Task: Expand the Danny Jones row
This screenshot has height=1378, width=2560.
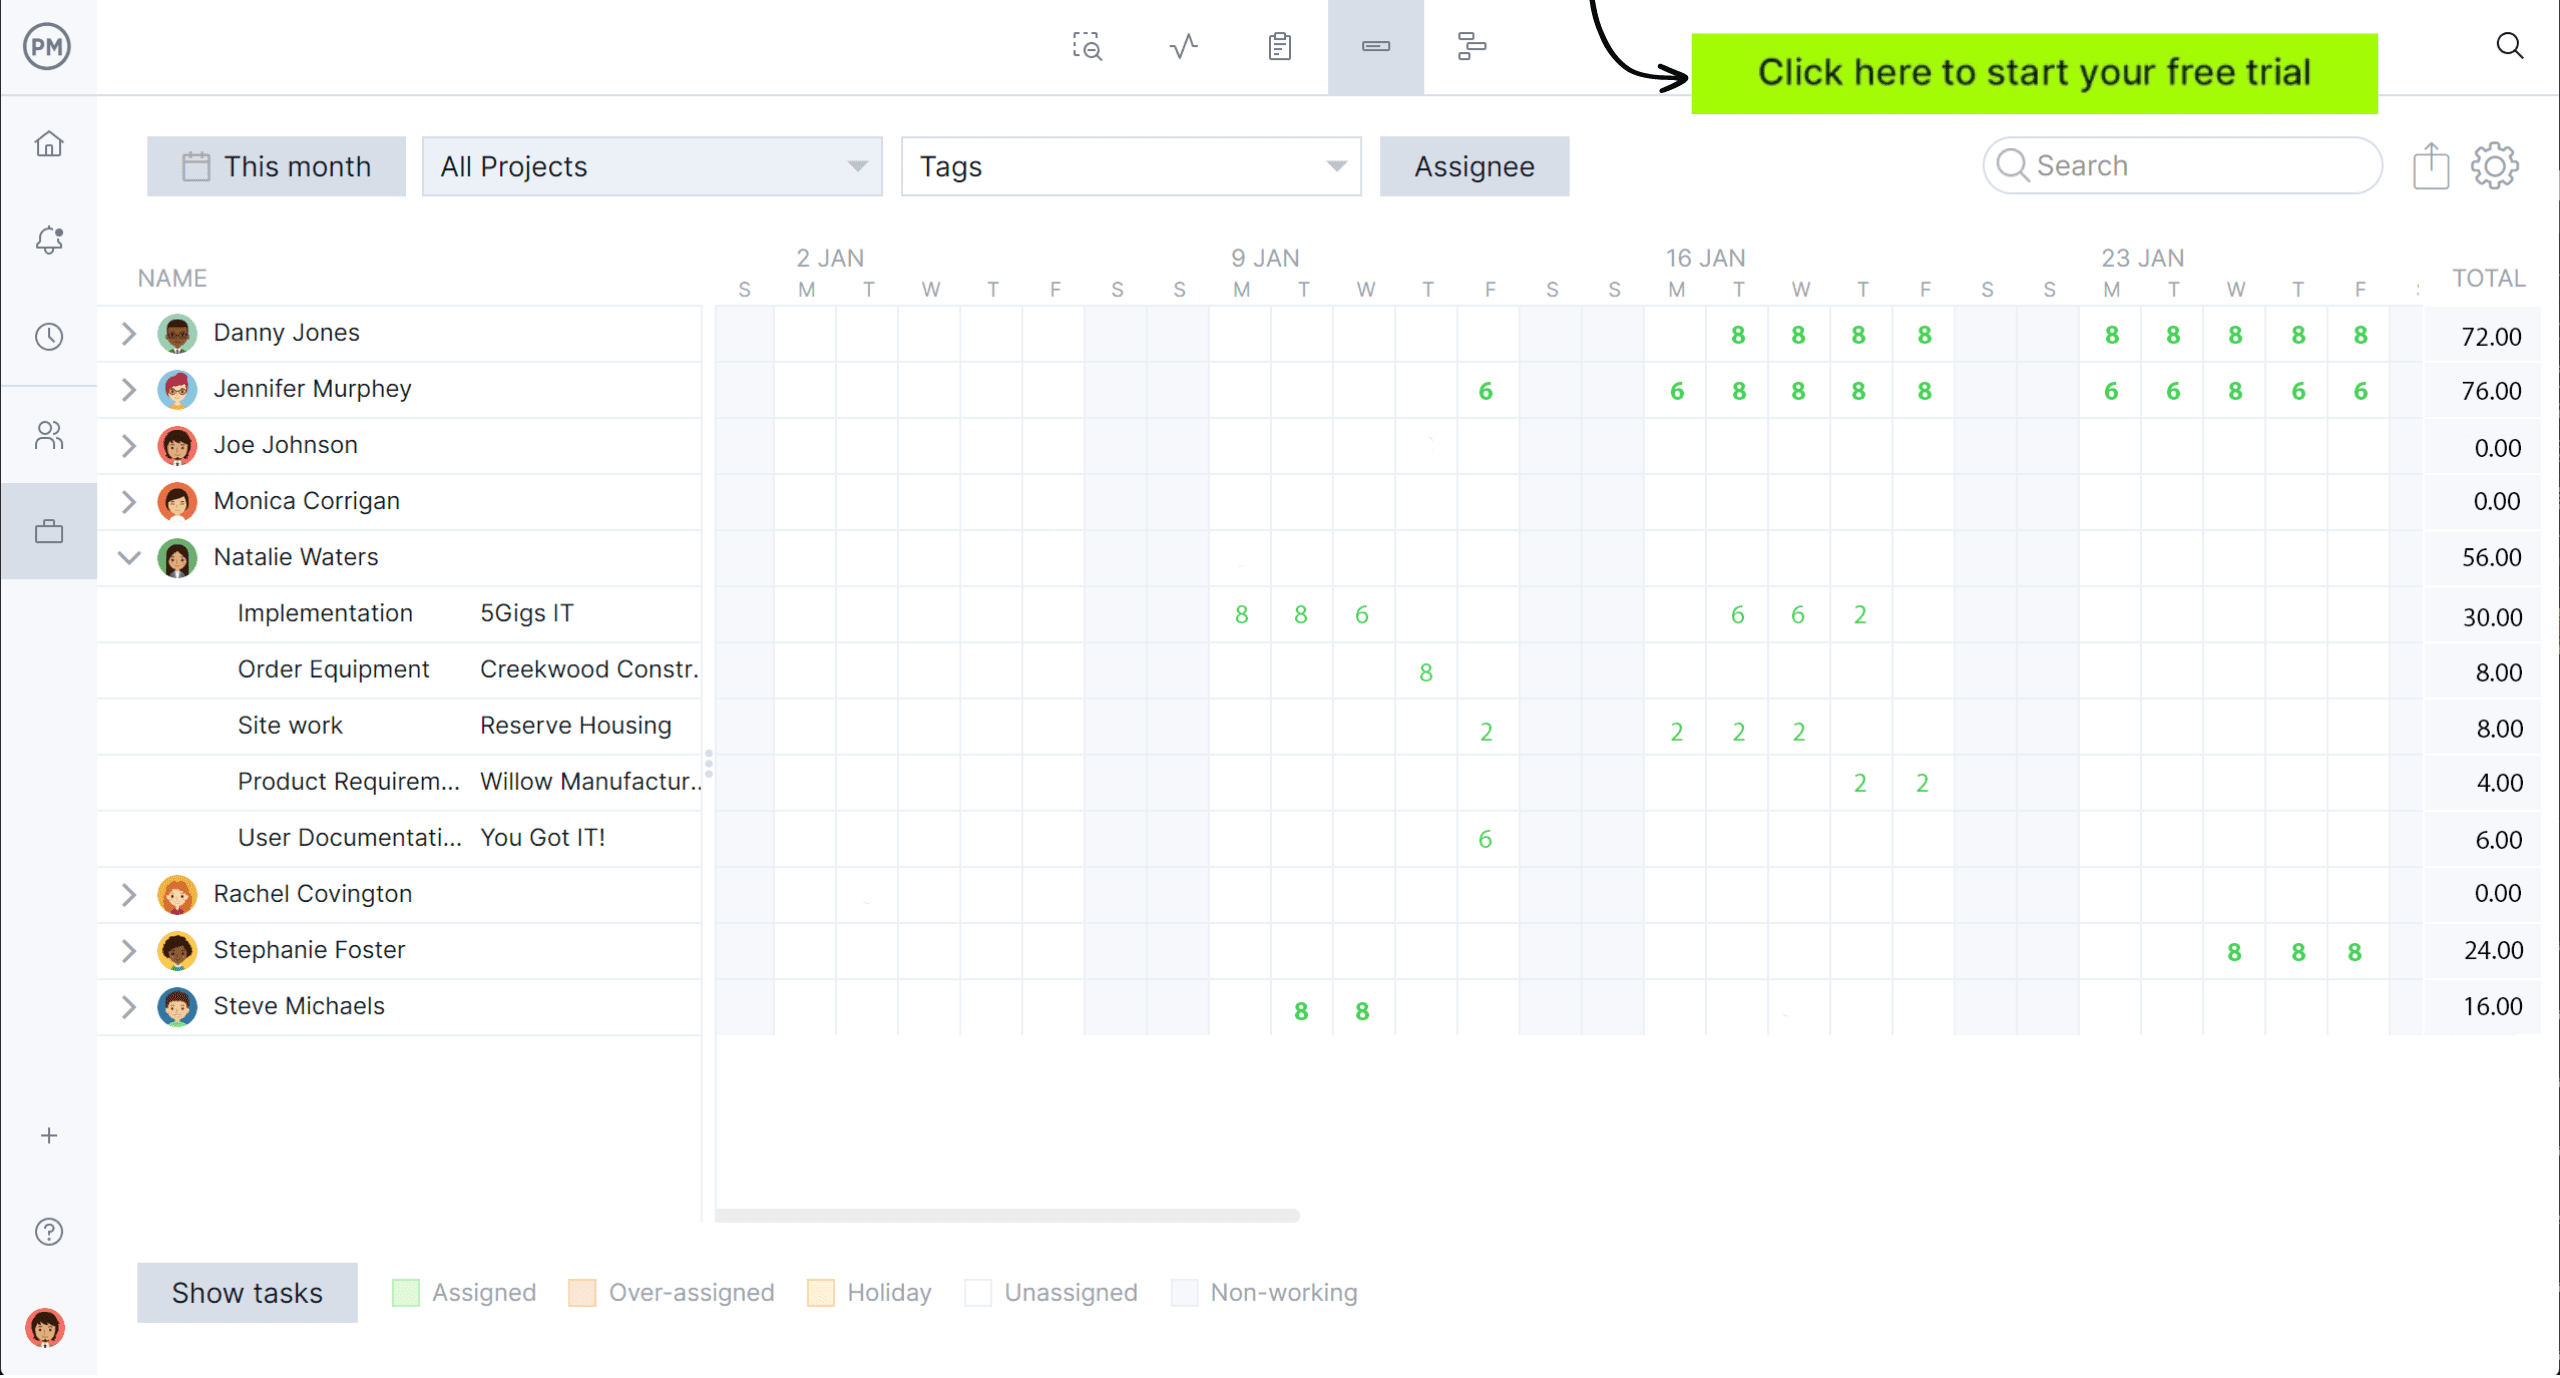Action: pyautogui.click(x=131, y=333)
